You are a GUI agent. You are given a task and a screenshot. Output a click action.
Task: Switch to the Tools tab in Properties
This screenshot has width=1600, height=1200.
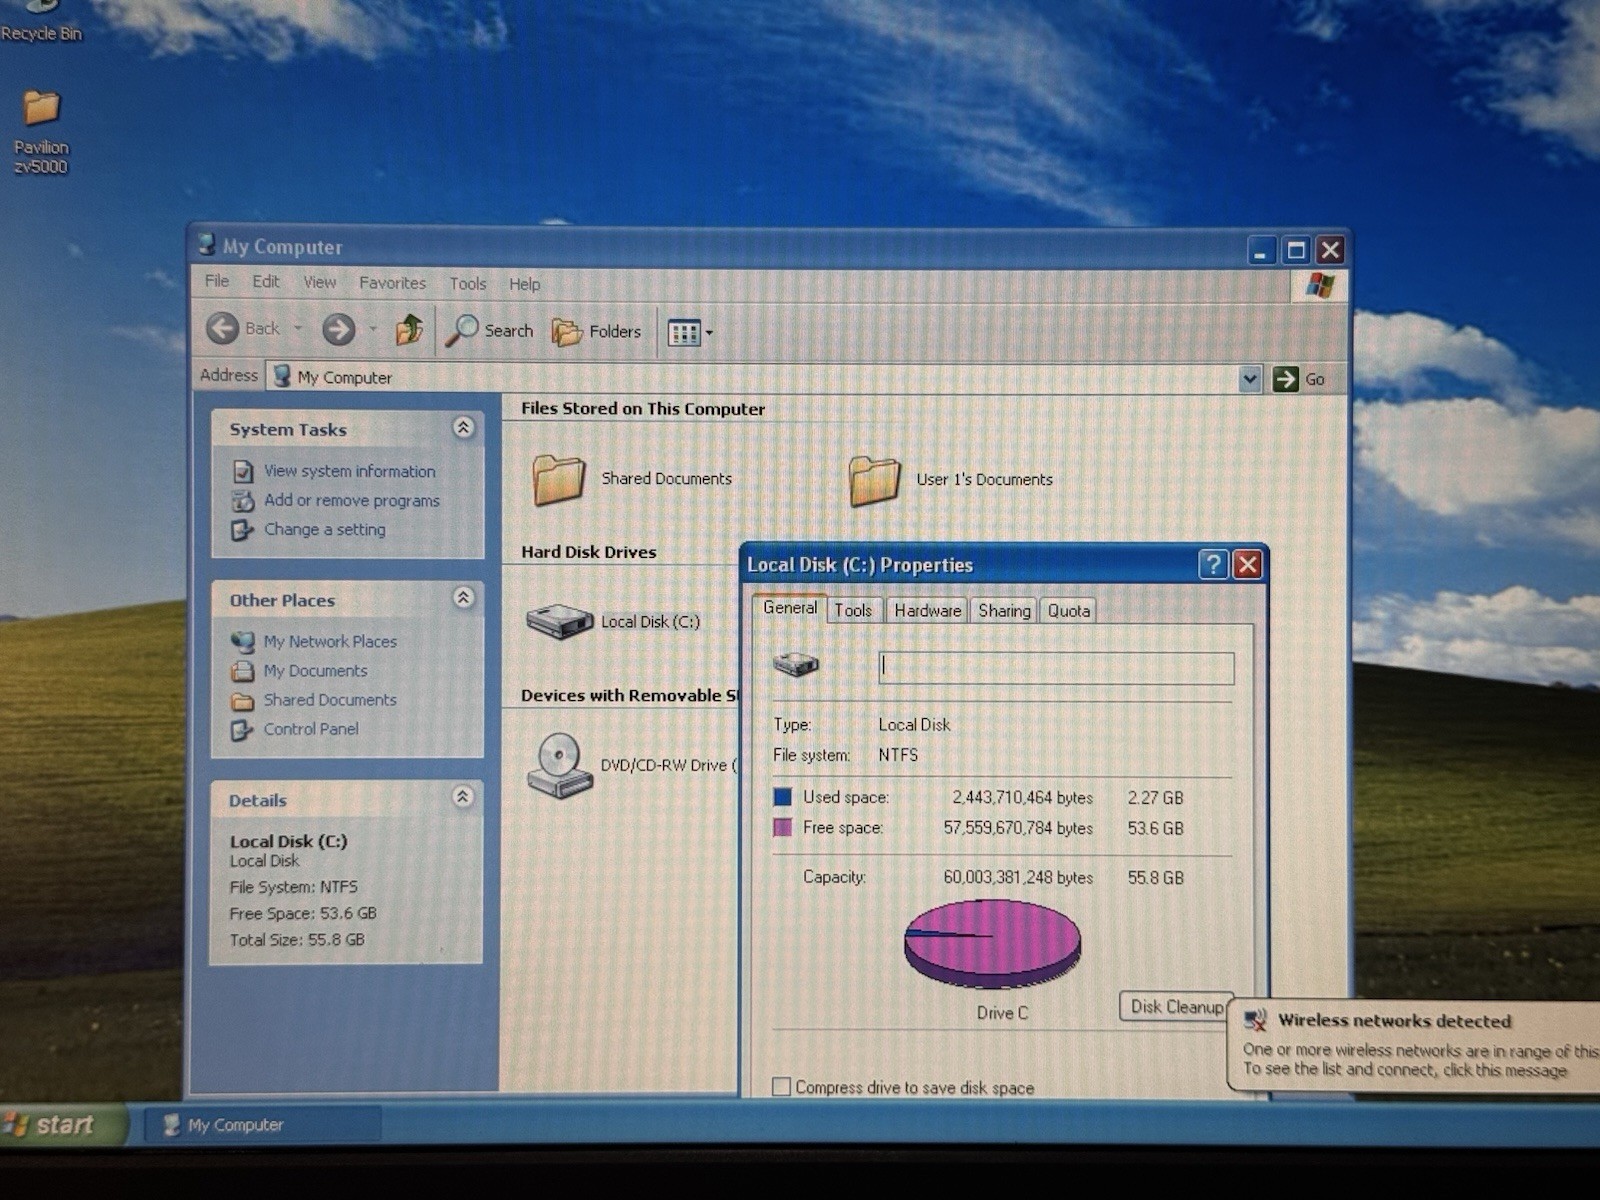point(853,610)
